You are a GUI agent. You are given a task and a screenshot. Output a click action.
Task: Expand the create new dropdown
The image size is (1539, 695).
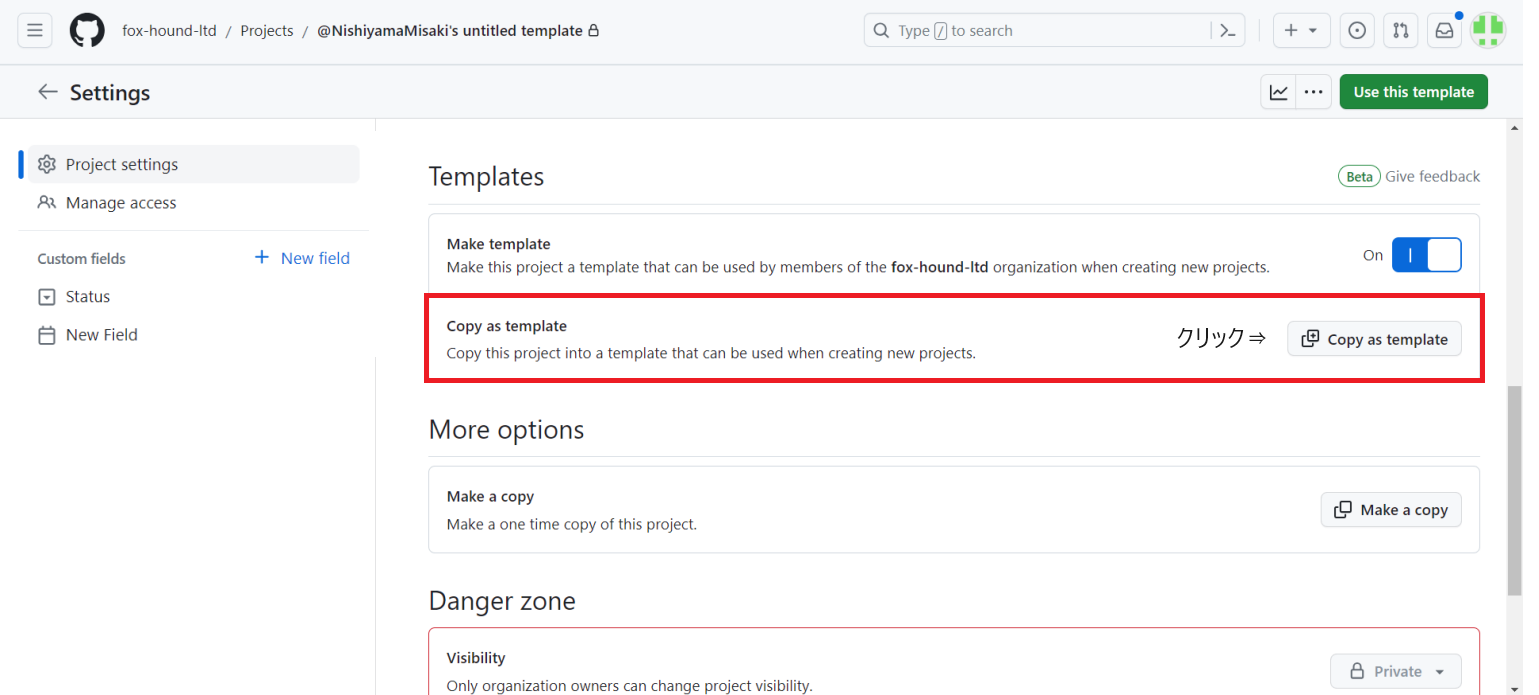tap(1301, 30)
